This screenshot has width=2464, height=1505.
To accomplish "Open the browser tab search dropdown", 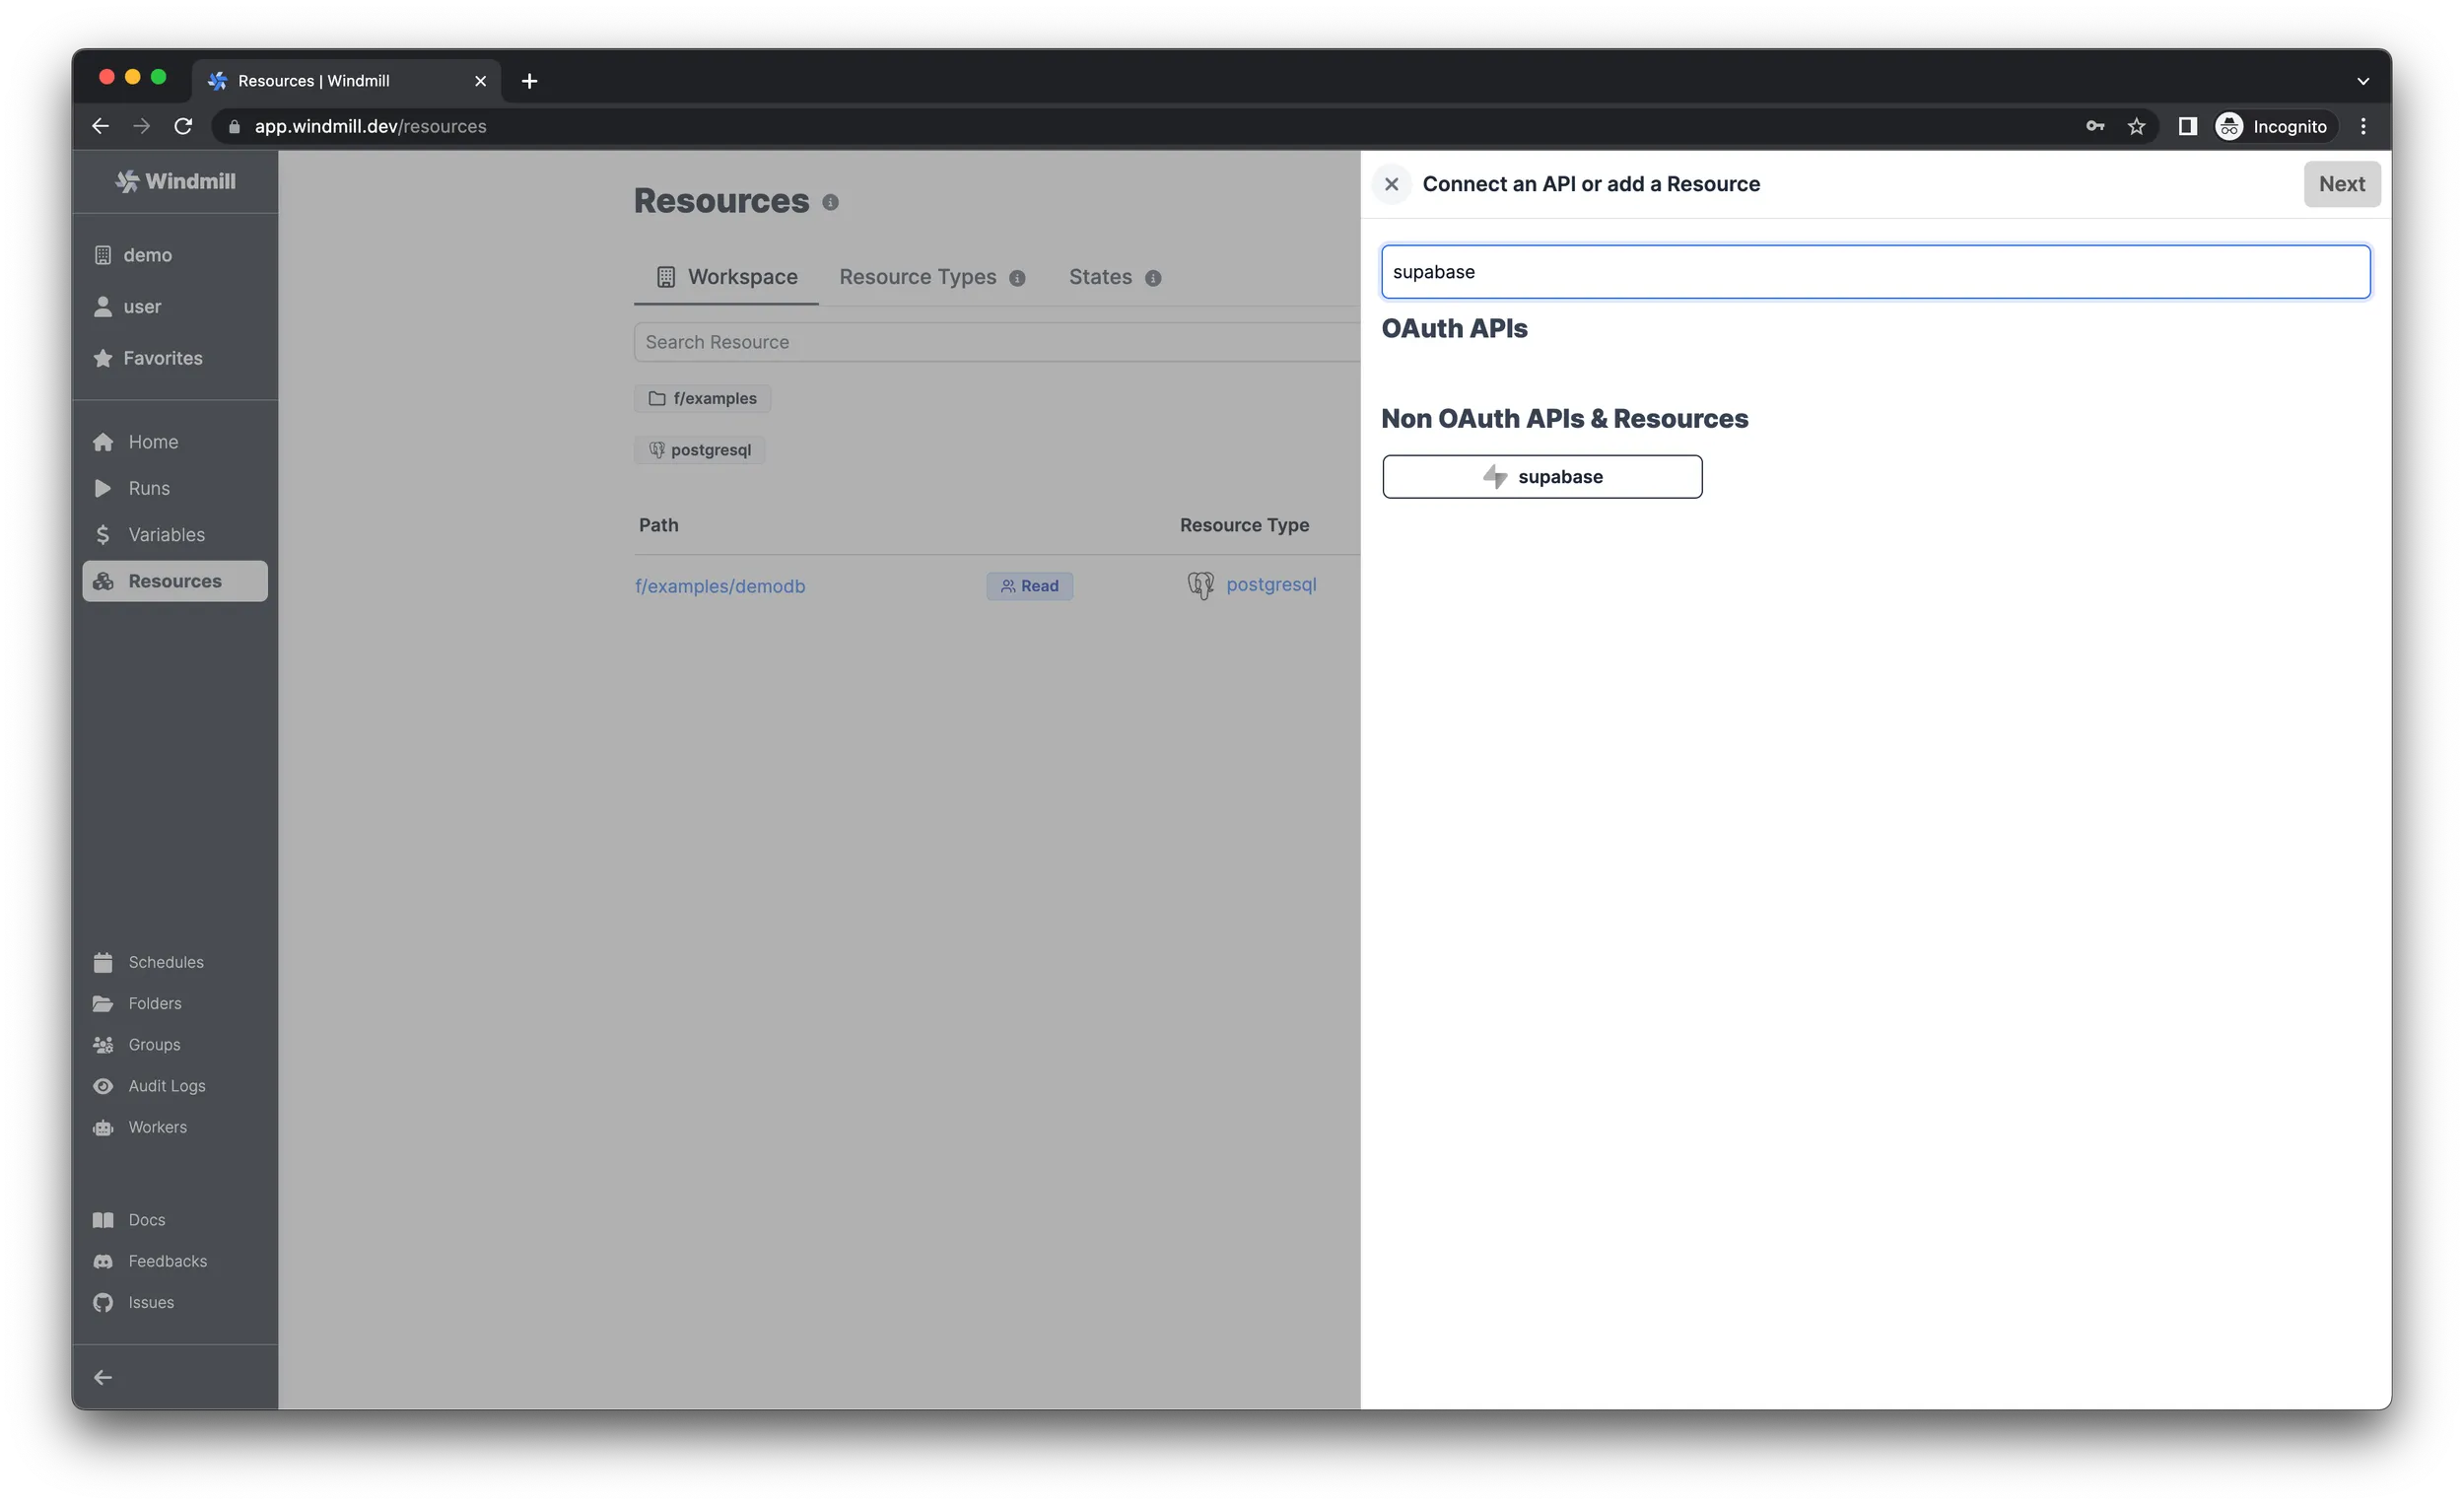I will pos(2363,80).
